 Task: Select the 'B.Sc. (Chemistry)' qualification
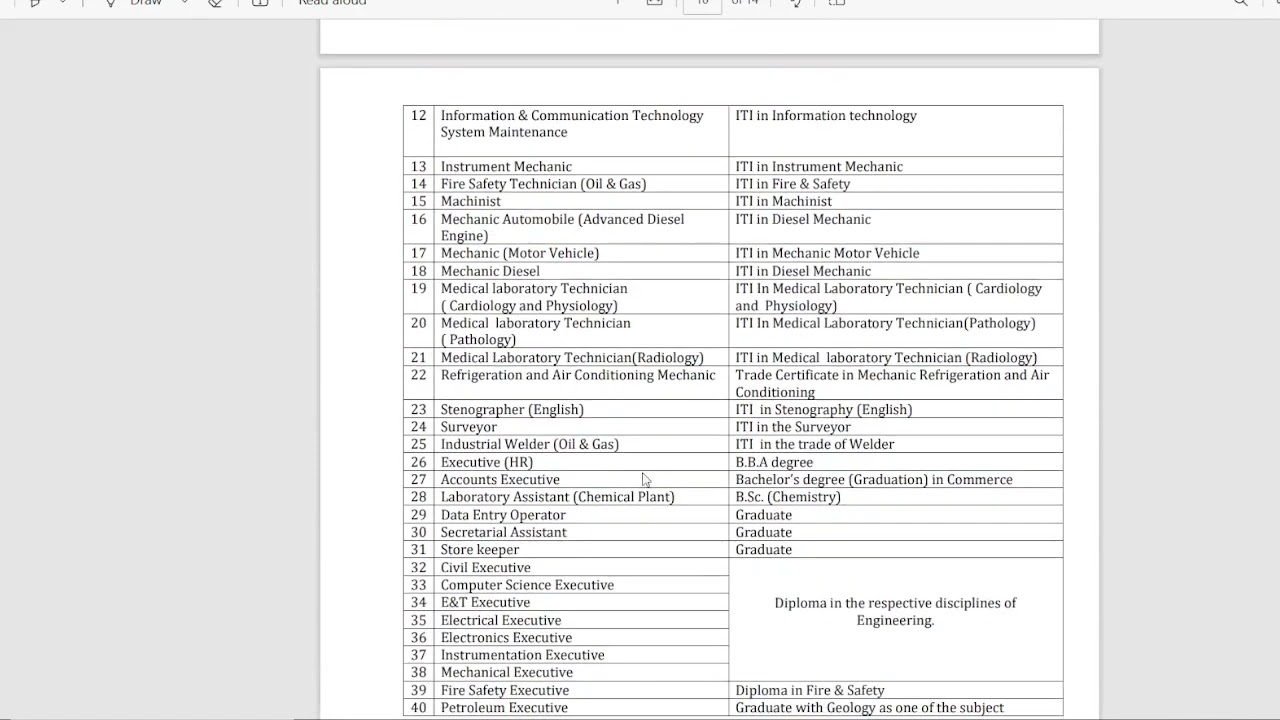point(788,497)
